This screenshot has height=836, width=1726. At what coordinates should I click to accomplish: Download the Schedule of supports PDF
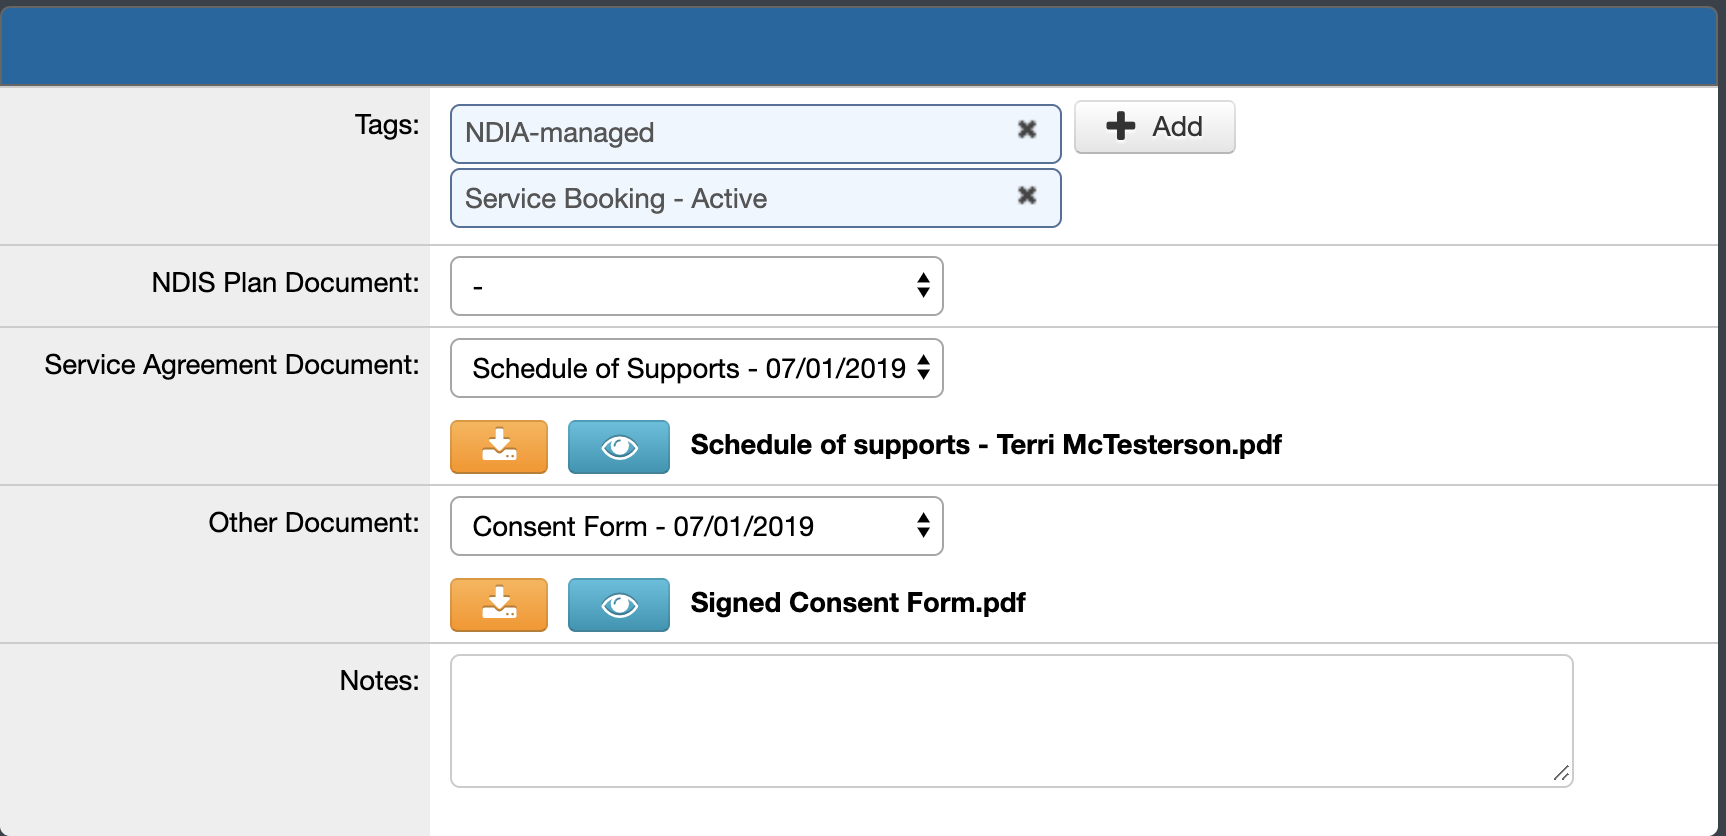point(498,447)
